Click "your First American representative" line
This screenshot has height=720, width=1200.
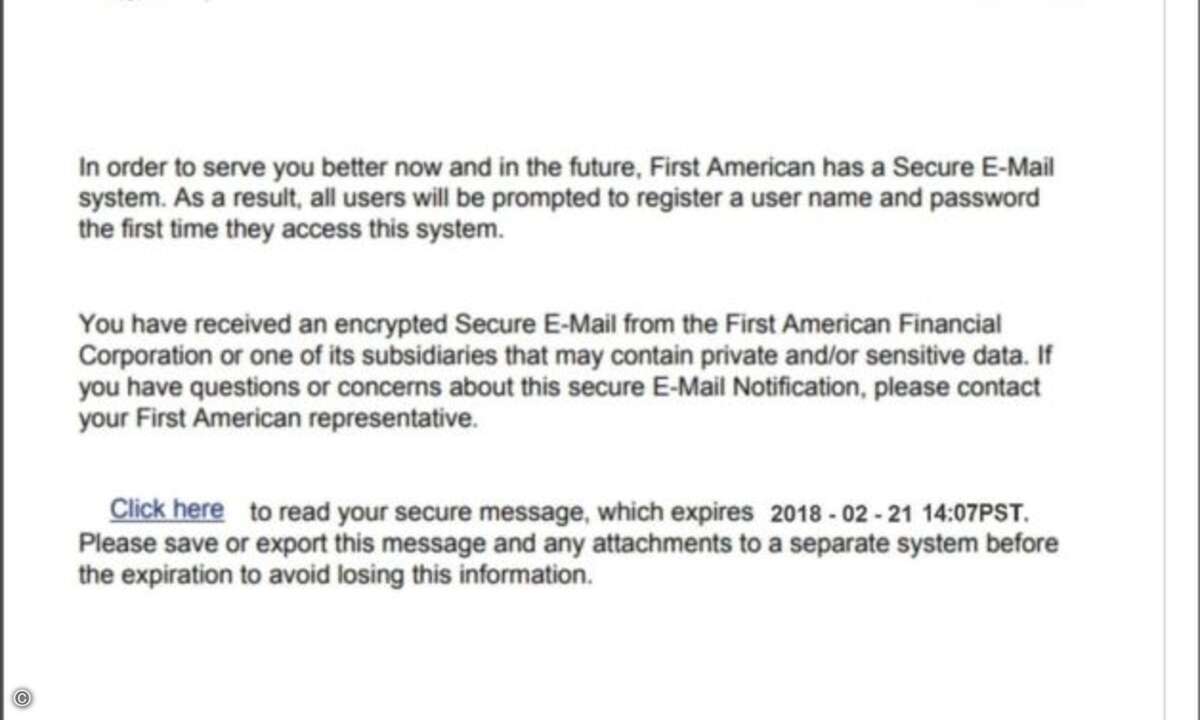tap(278, 419)
